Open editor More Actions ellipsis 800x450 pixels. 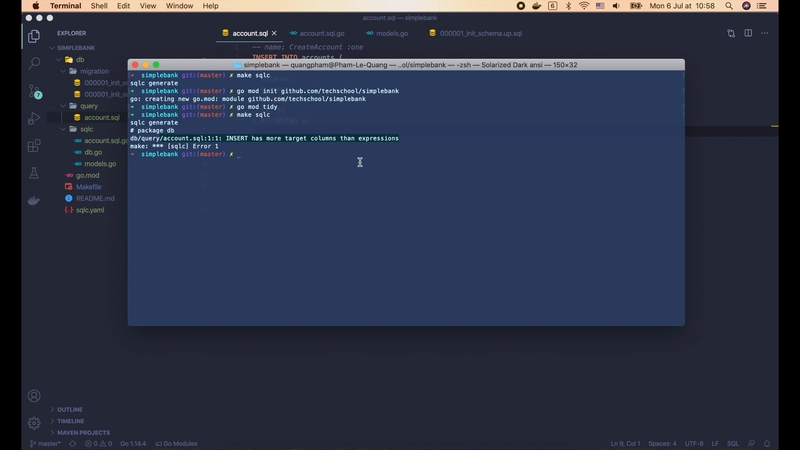click(765, 33)
